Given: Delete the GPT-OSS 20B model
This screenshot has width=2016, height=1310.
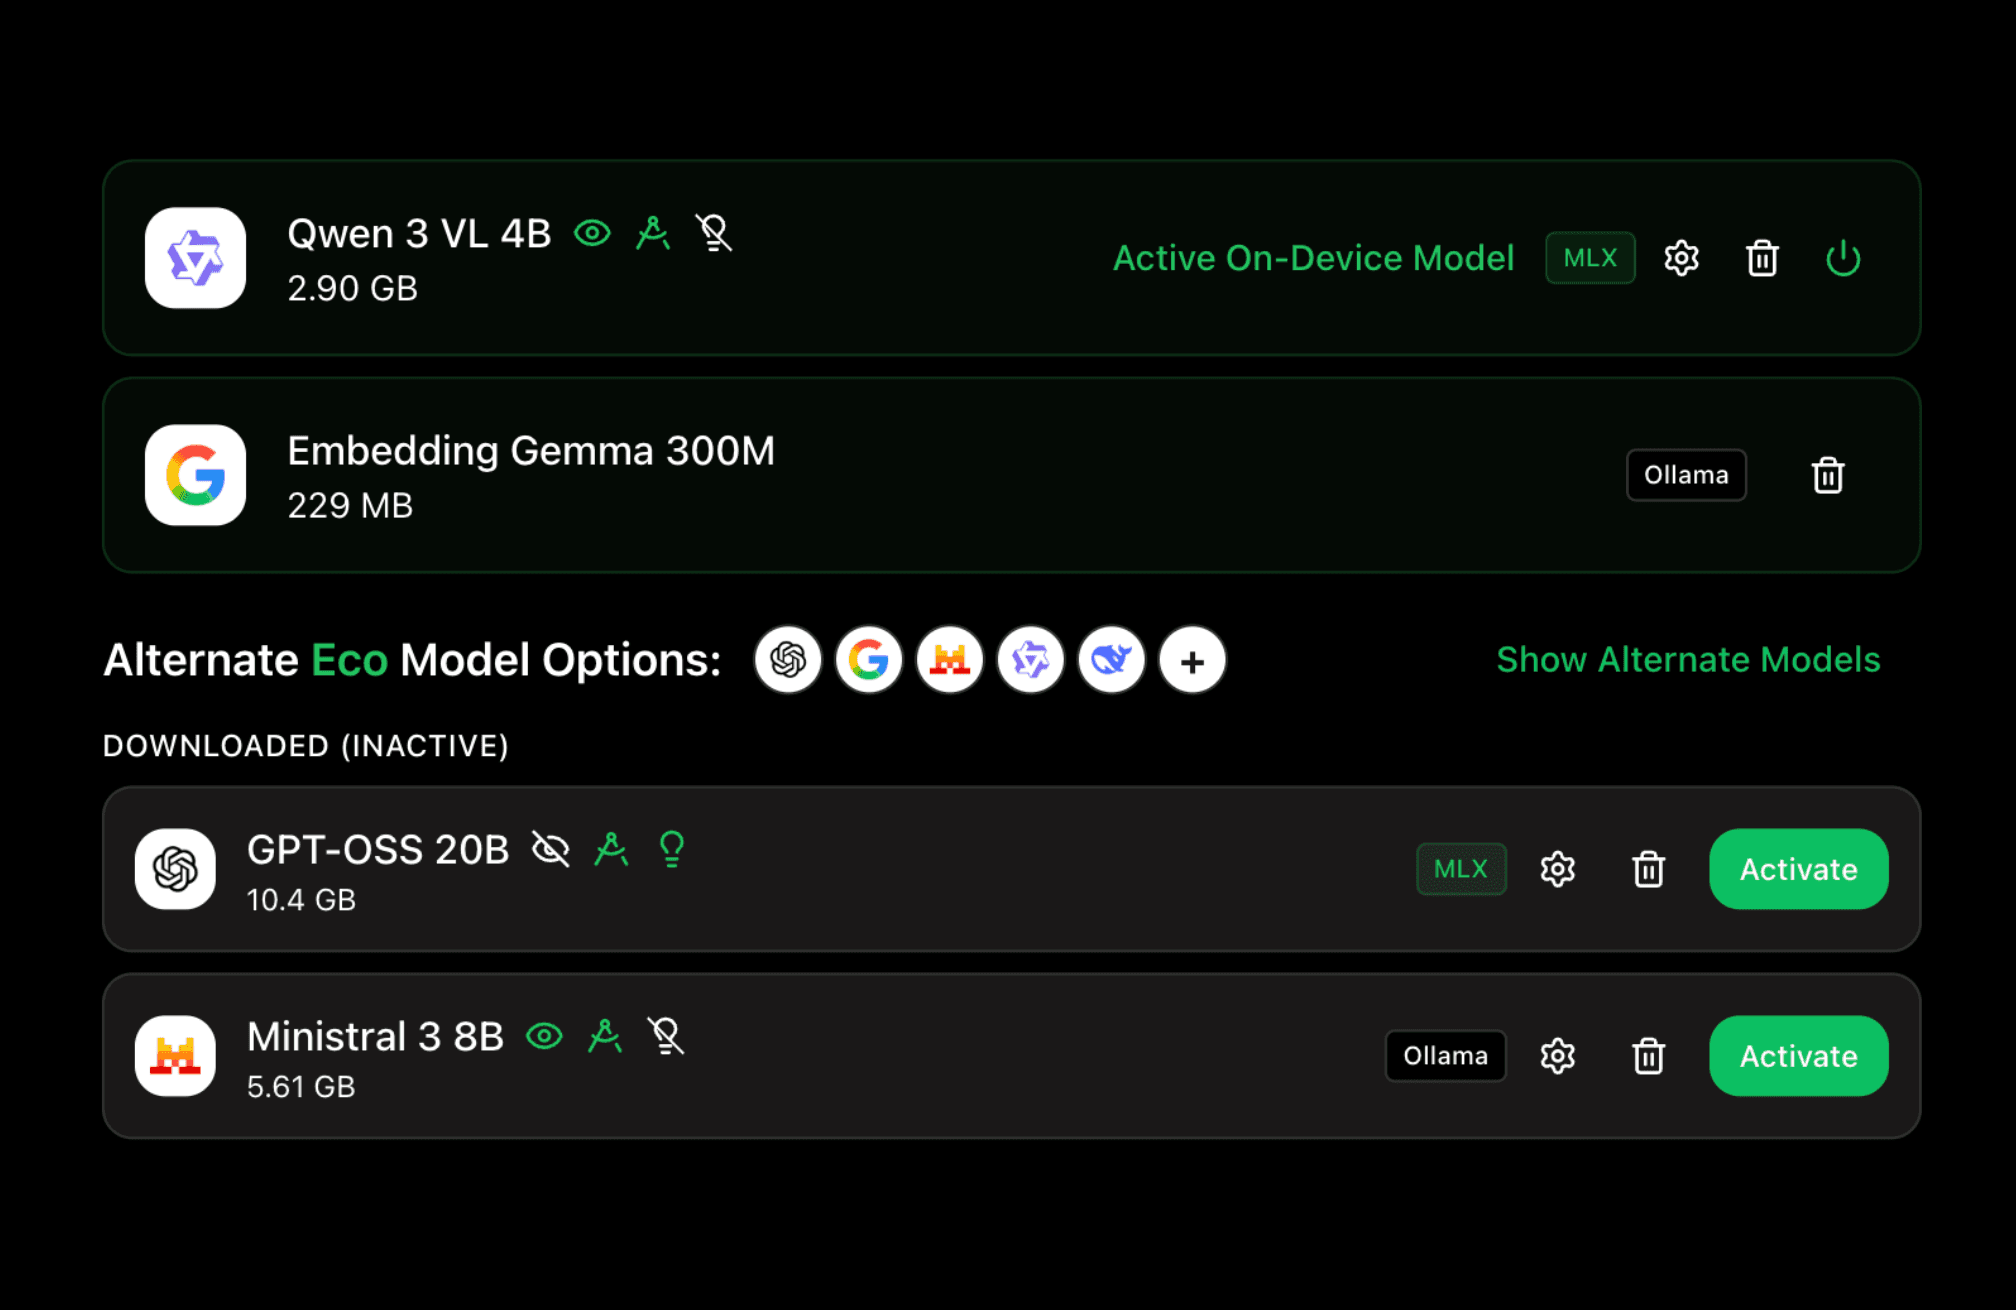Looking at the screenshot, I should coord(1648,869).
